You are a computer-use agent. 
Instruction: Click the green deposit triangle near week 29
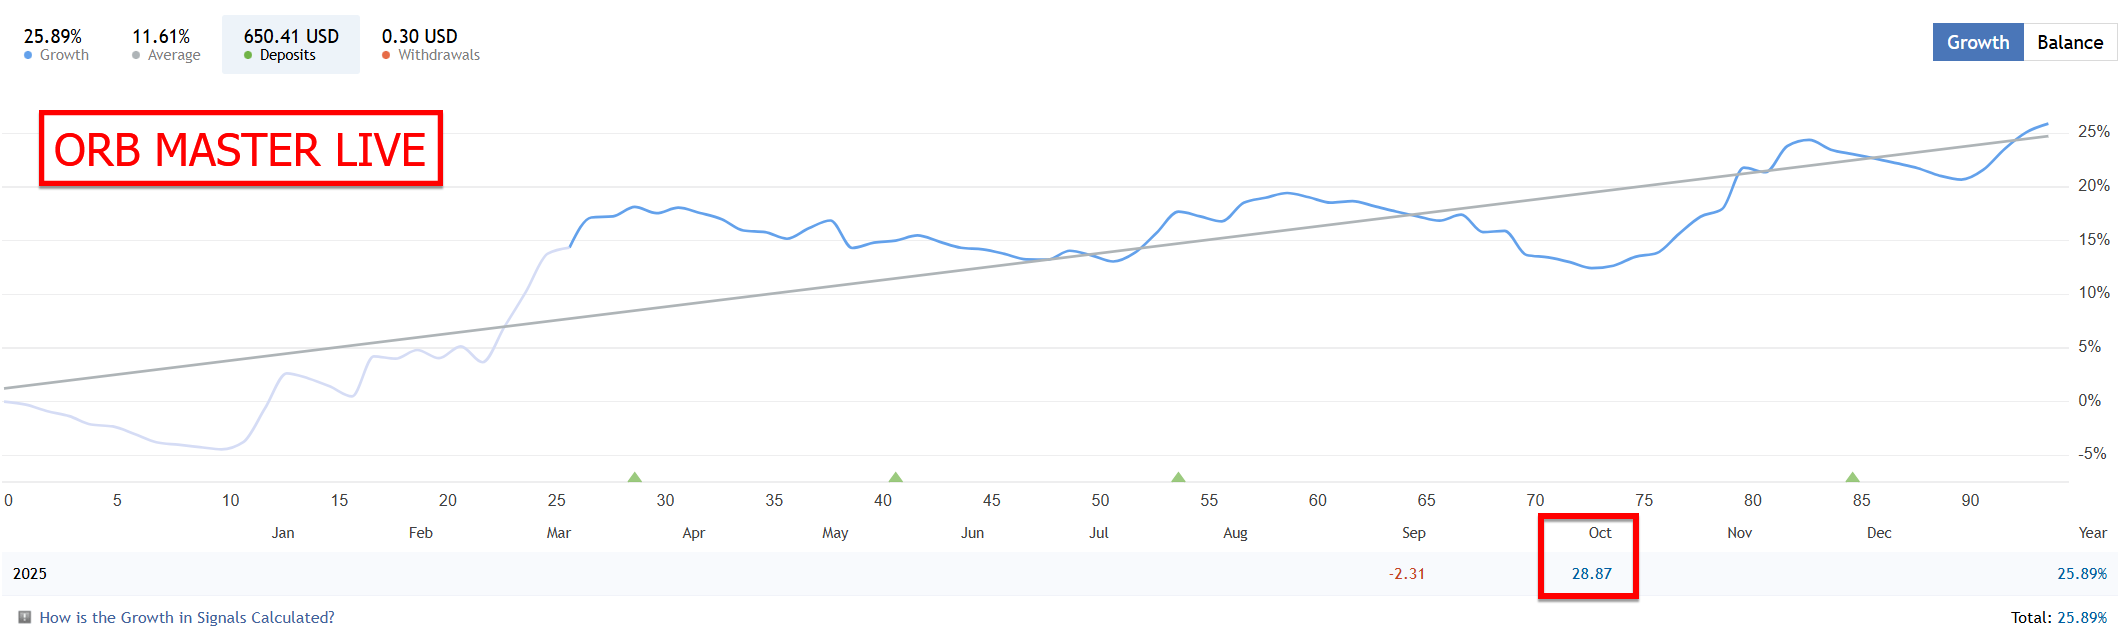634,477
